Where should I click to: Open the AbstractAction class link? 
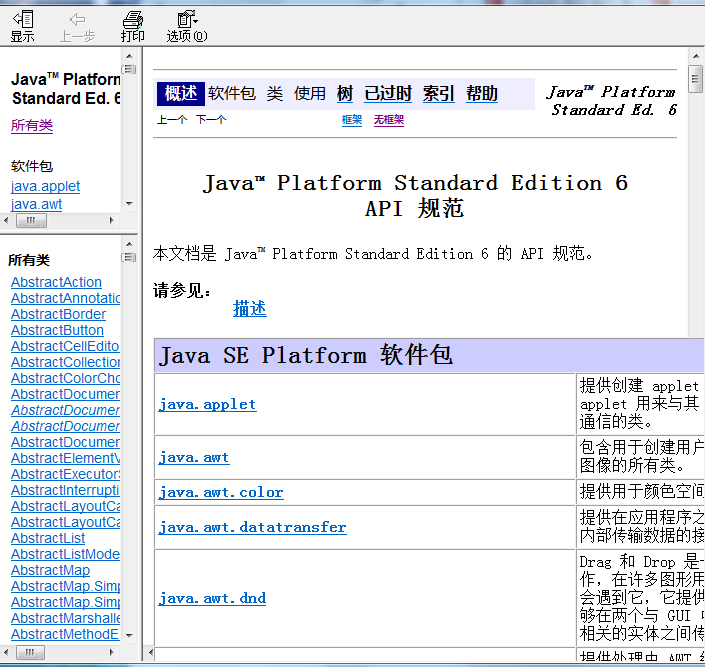click(56, 282)
